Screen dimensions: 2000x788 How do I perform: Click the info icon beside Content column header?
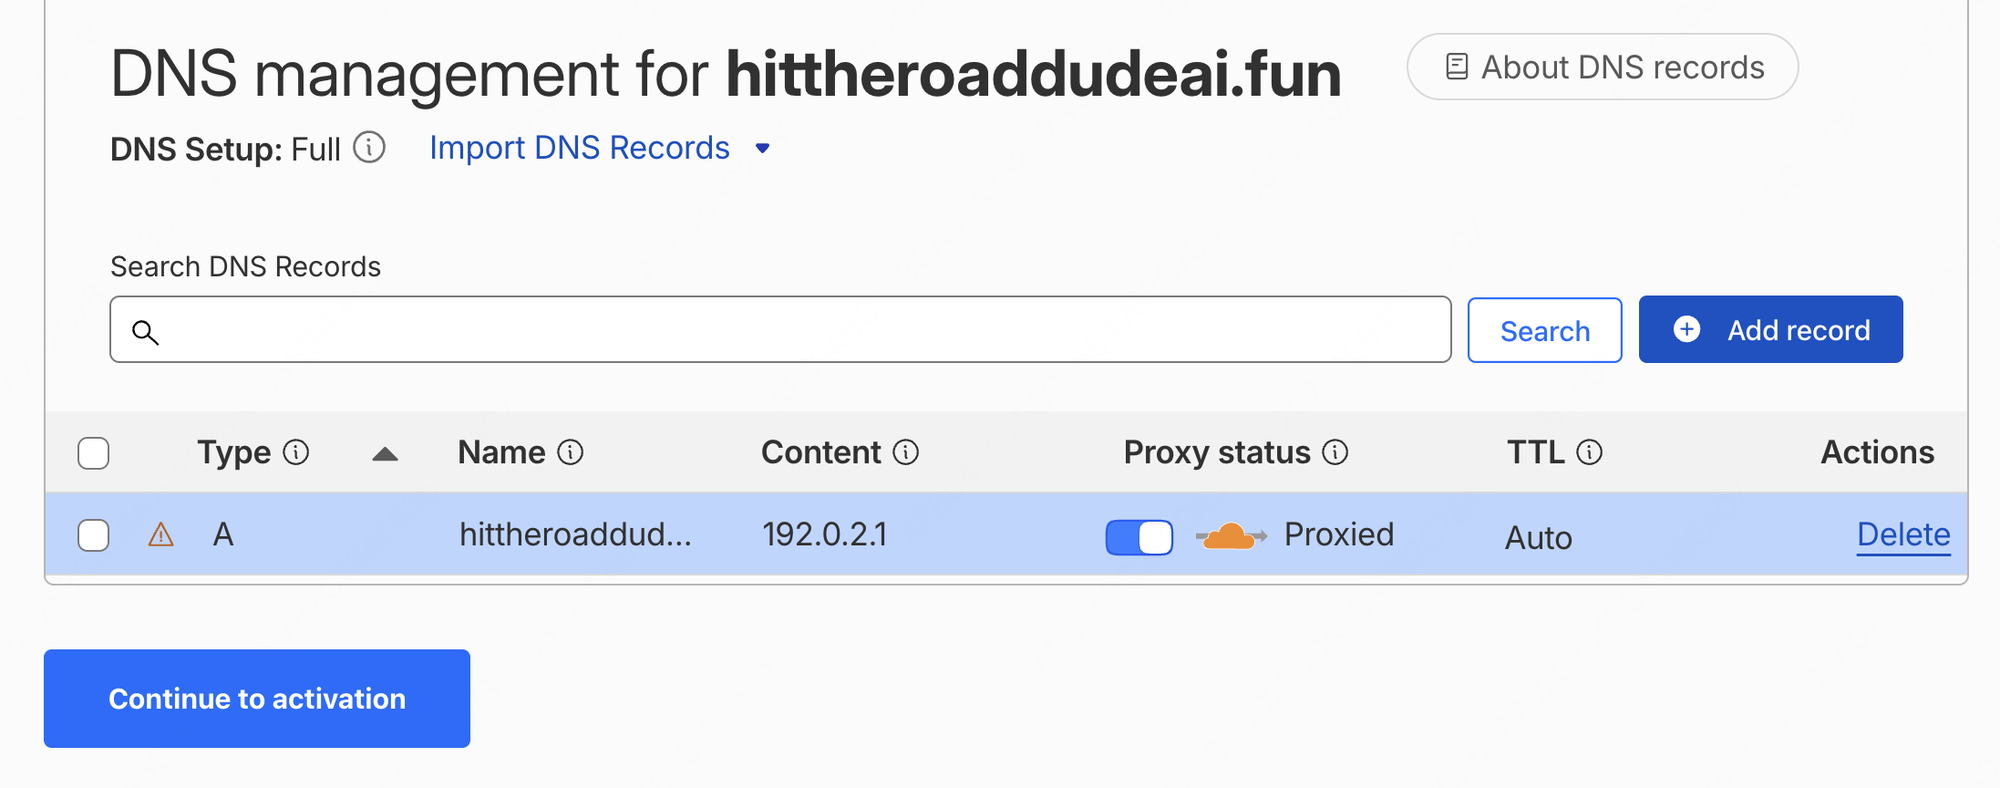pyautogui.click(x=906, y=452)
